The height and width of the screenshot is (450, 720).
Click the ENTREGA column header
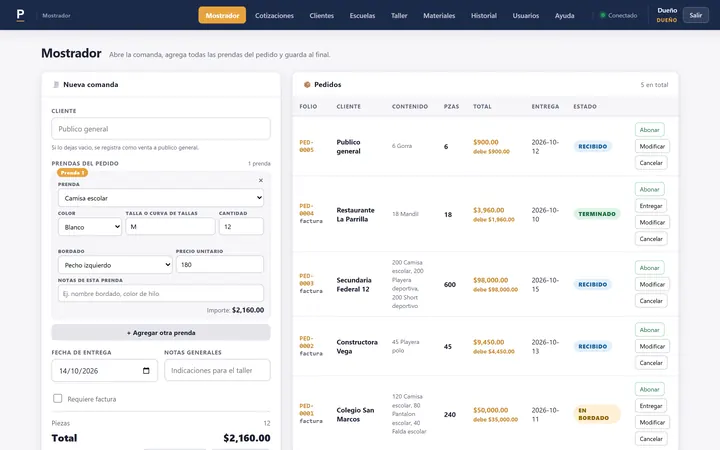545,107
